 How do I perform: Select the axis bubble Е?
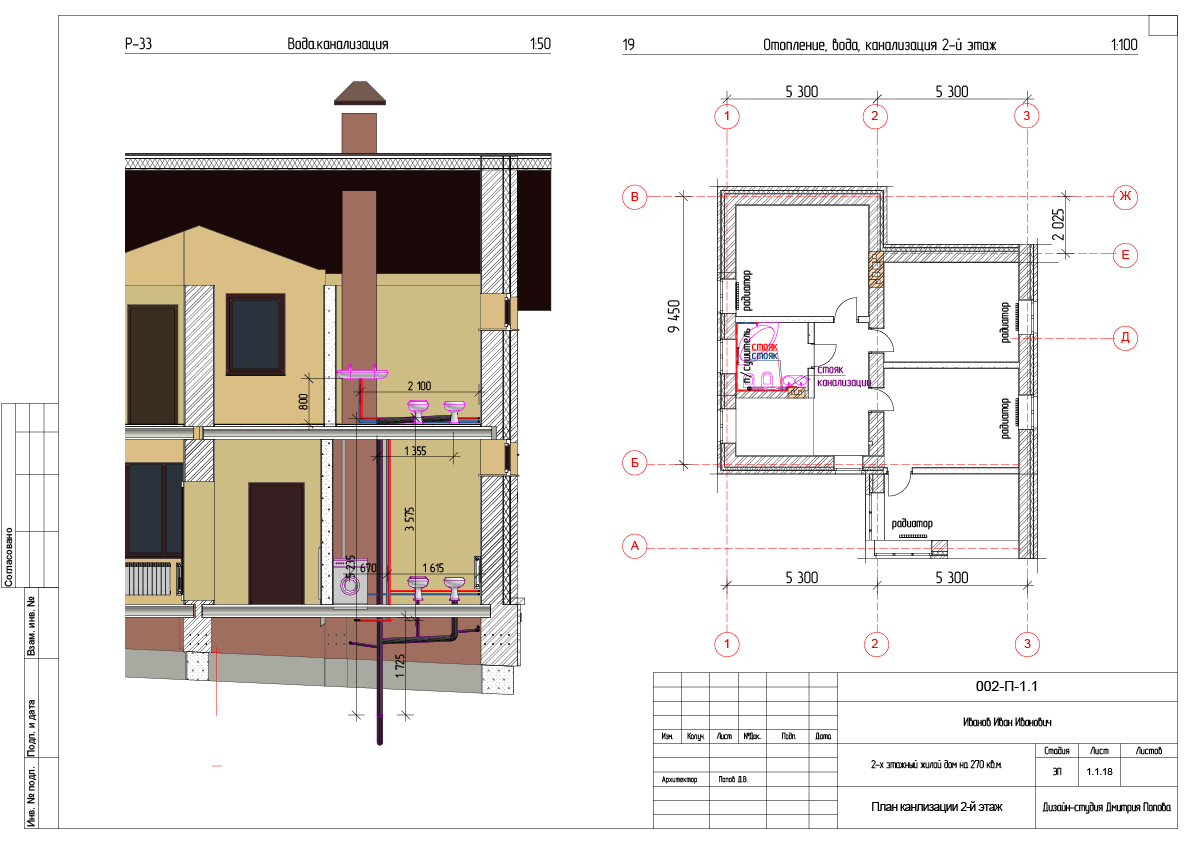click(1125, 255)
